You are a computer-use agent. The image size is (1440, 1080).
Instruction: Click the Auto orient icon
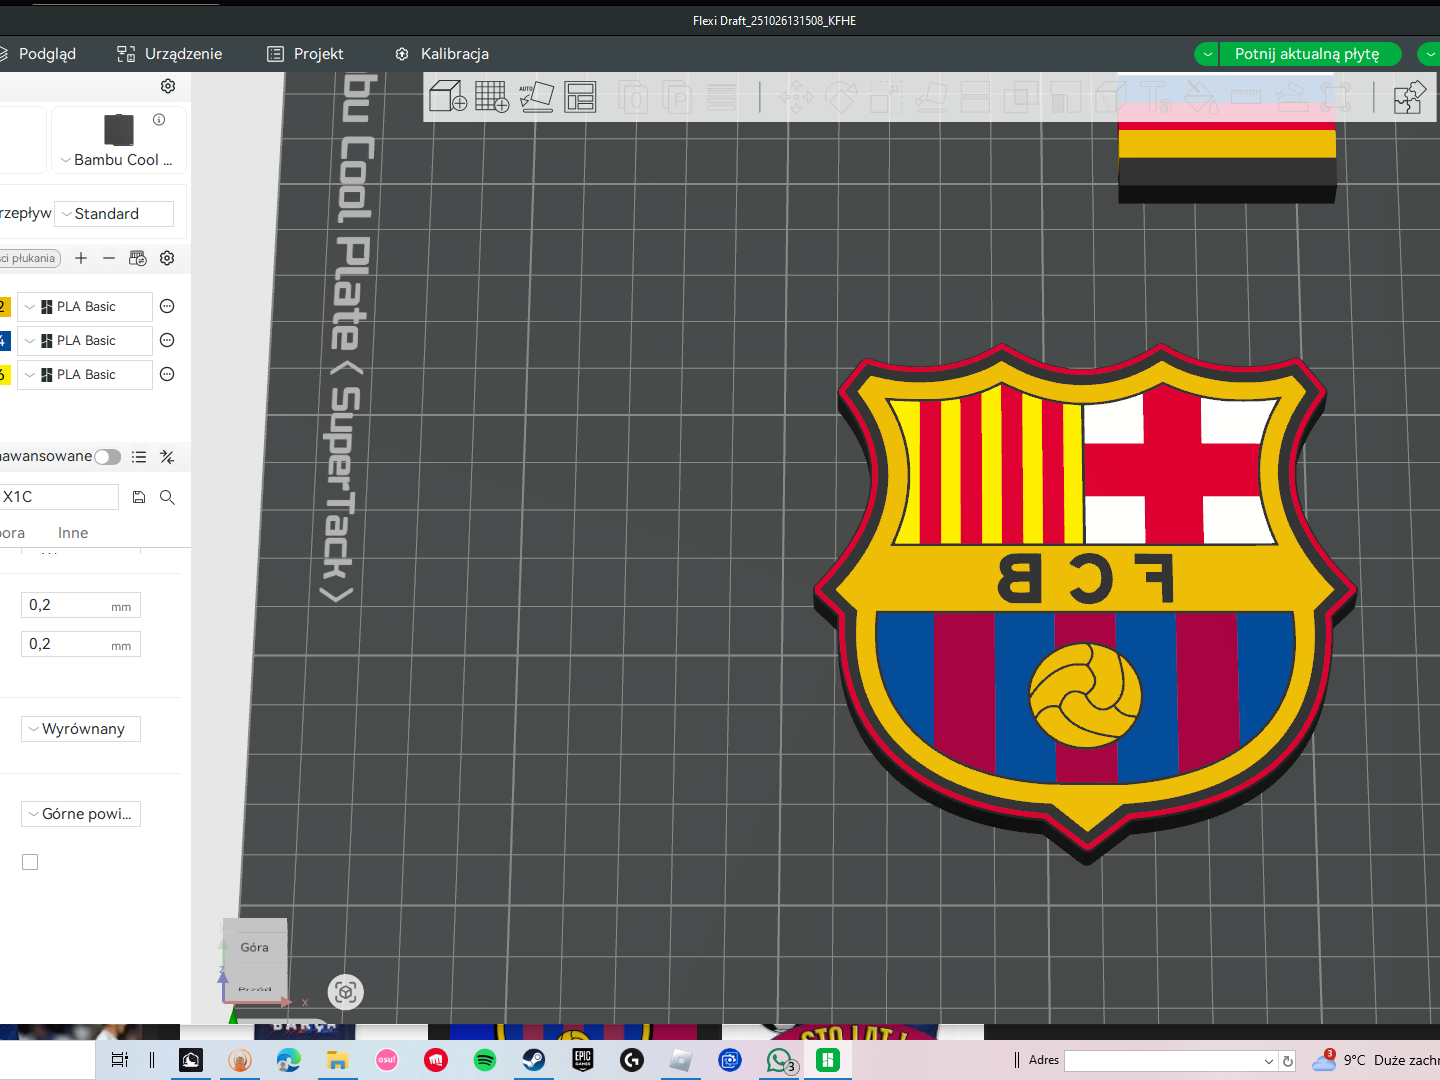click(x=537, y=97)
